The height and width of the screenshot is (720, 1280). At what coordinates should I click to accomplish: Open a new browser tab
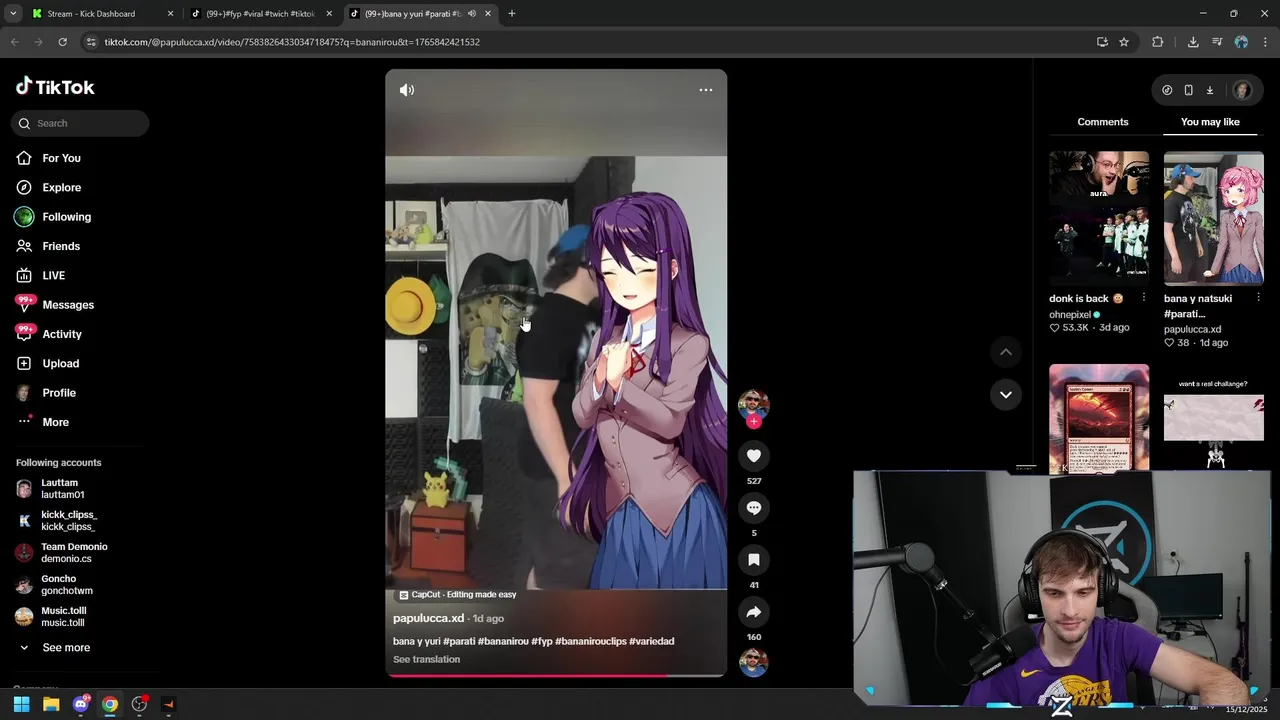(x=512, y=14)
